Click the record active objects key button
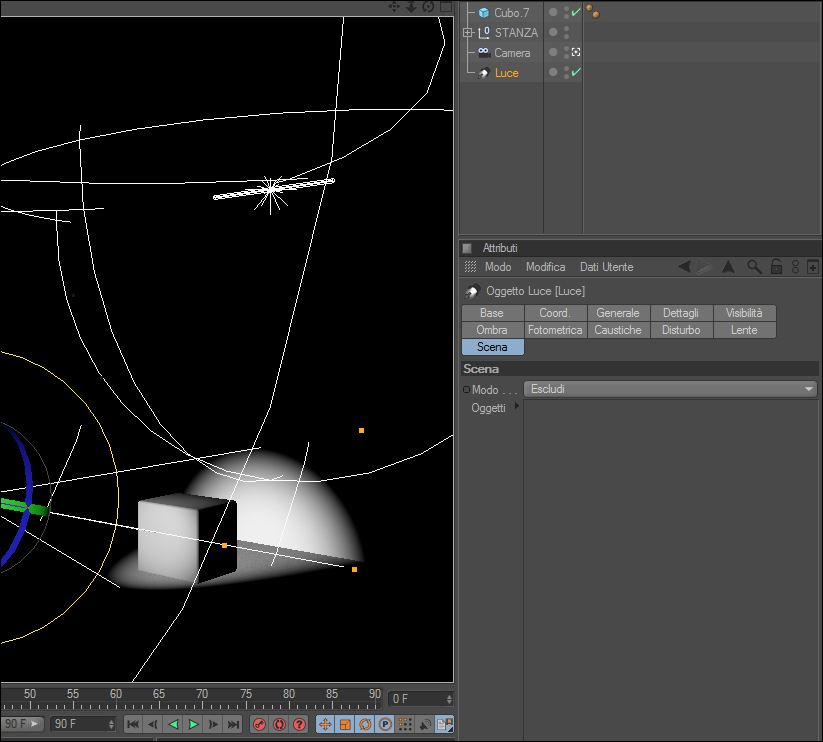This screenshot has width=823, height=742. [x=259, y=724]
